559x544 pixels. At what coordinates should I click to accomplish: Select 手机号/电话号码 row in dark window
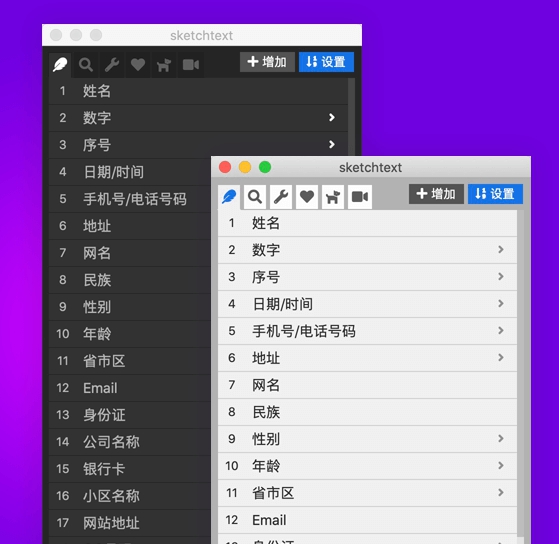(x=130, y=199)
